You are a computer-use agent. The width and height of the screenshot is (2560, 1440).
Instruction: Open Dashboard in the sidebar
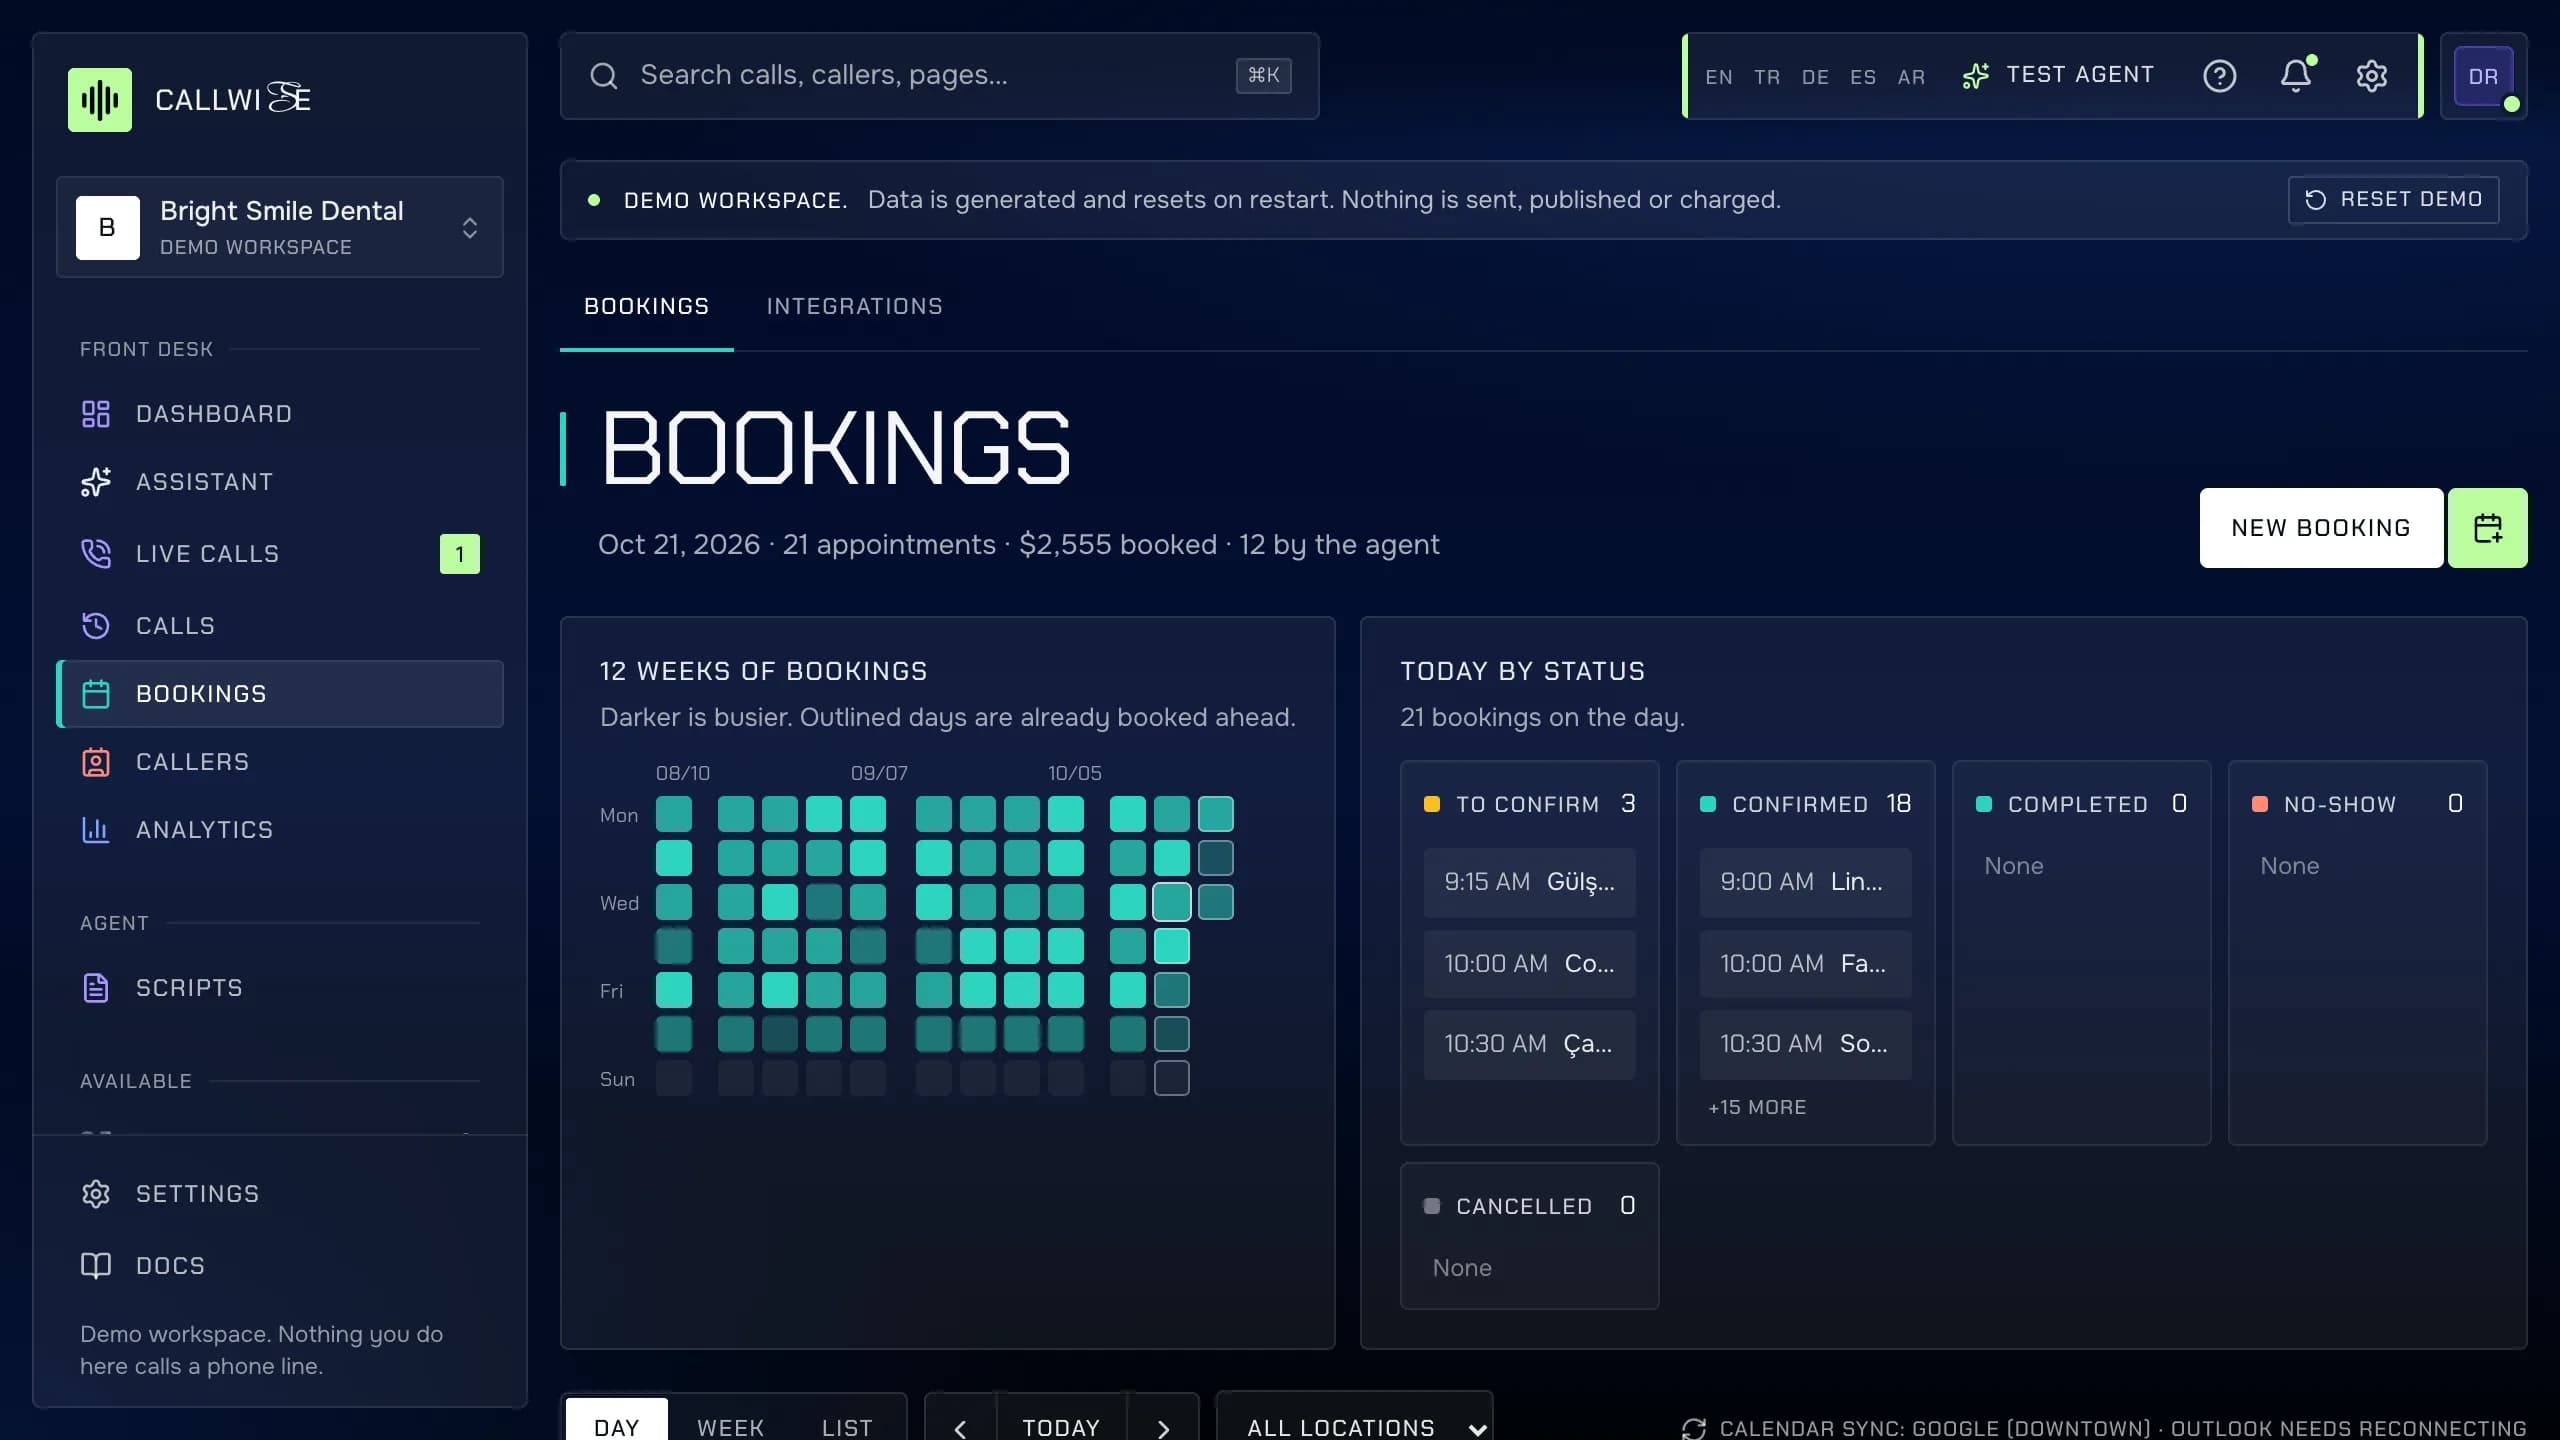(280, 414)
